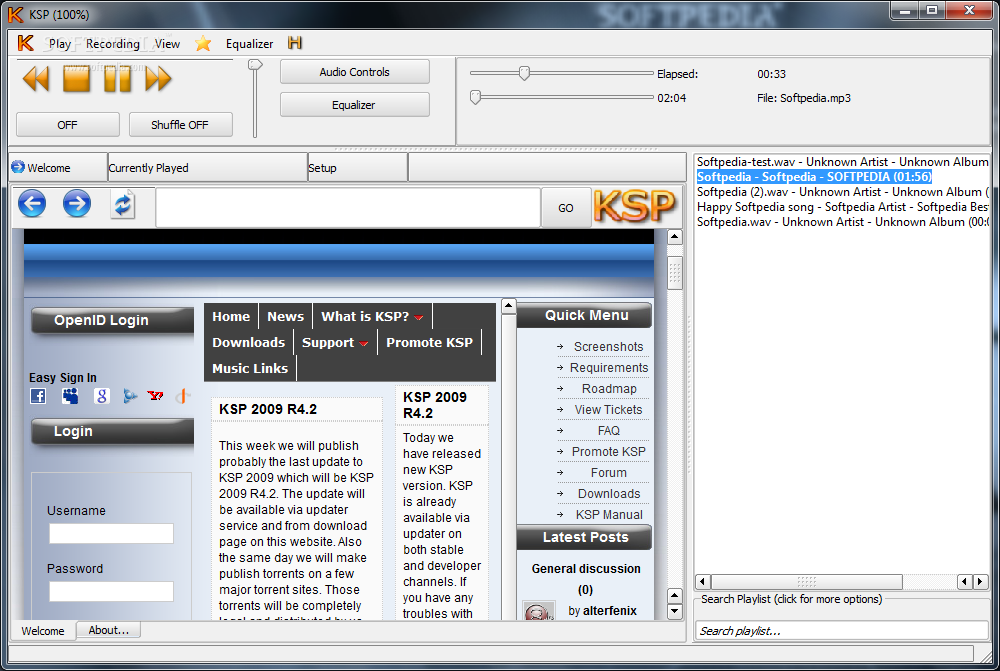
Task: Click the lower 02:04 slider thumb
Action: click(x=475, y=98)
